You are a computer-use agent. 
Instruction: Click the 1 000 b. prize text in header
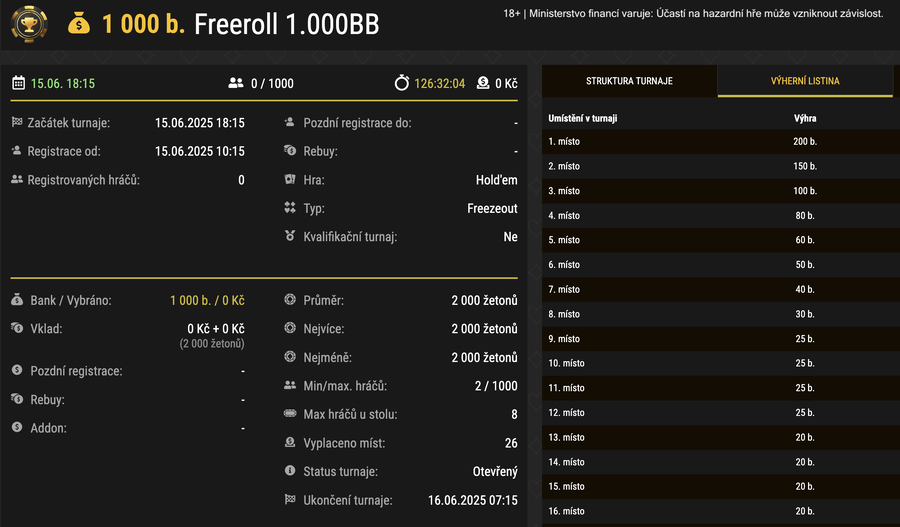[143, 25]
